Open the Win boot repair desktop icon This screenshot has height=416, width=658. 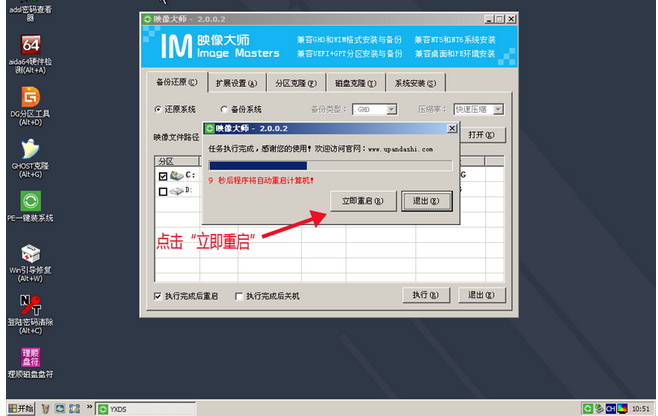pyautogui.click(x=31, y=254)
